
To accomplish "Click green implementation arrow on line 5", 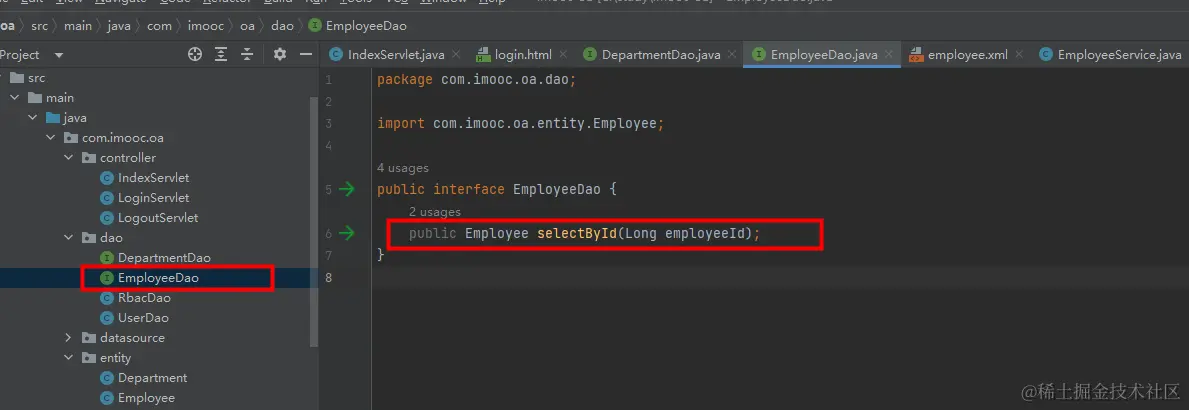I will (x=347, y=189).
